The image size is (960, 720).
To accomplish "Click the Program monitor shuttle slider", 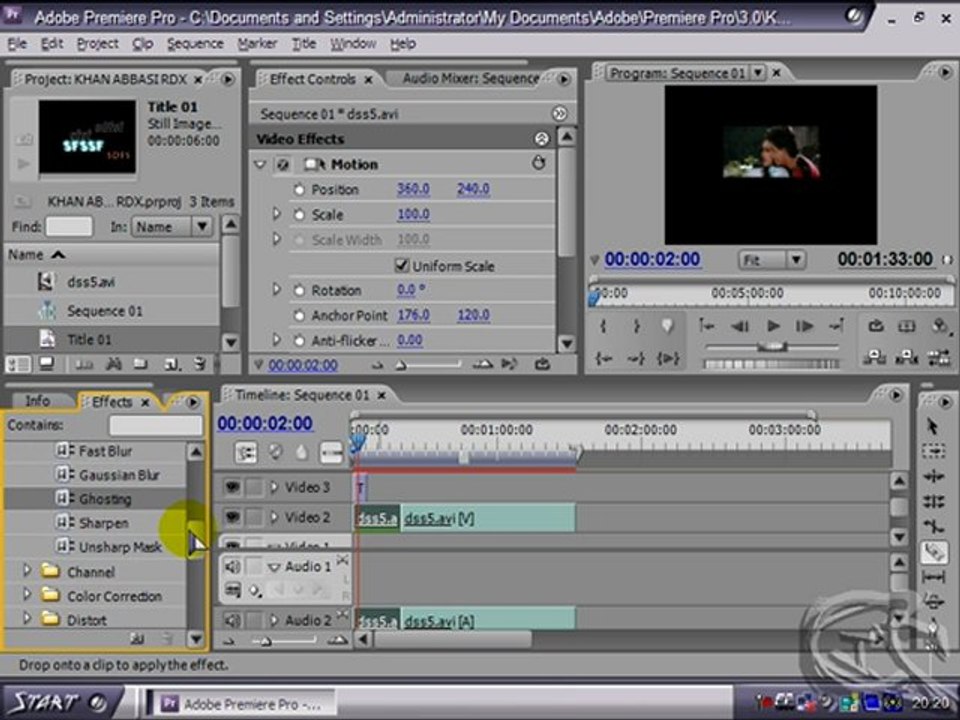I will coord(771,347).
